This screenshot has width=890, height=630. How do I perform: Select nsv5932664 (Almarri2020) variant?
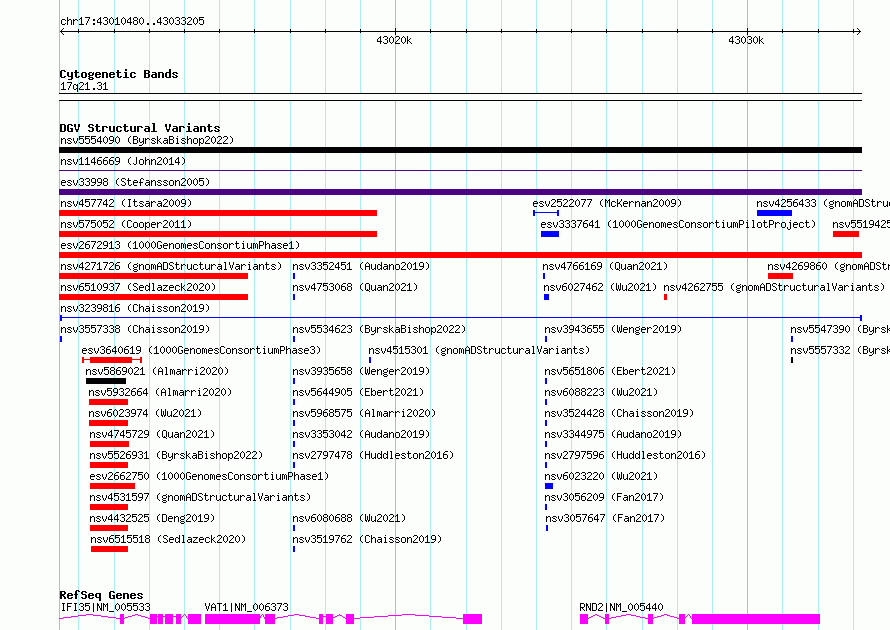[160, 392]
